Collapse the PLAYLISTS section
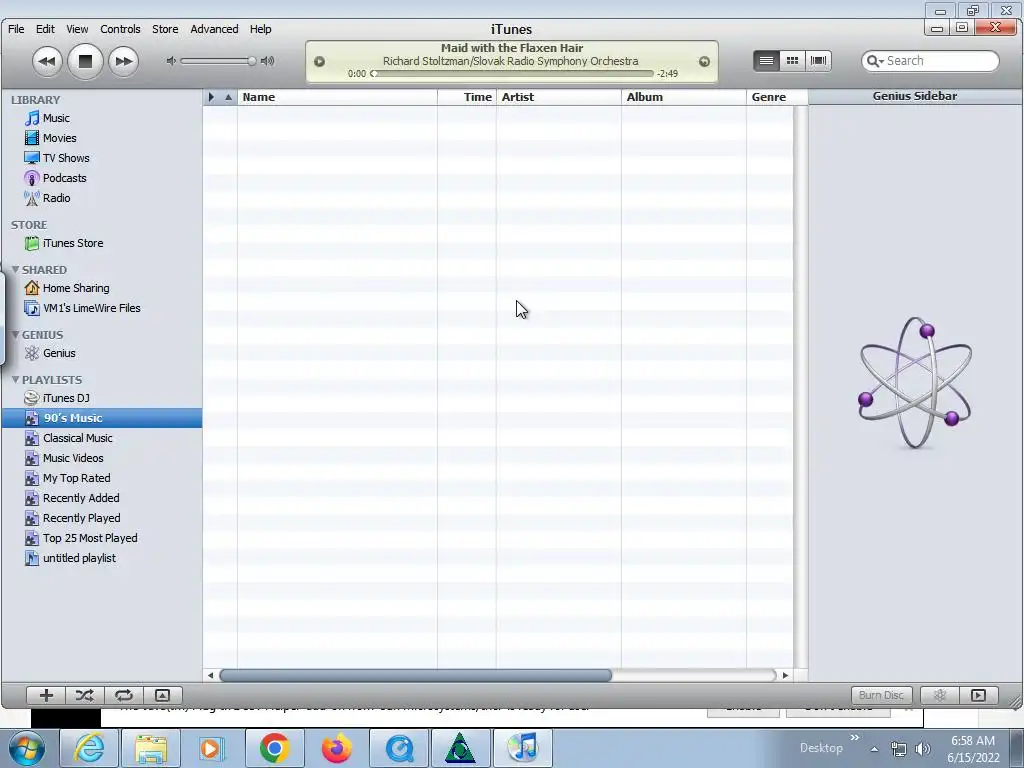Image resolution: width=1024 pixels, height=768 pixels. click(x=15, y=379)
